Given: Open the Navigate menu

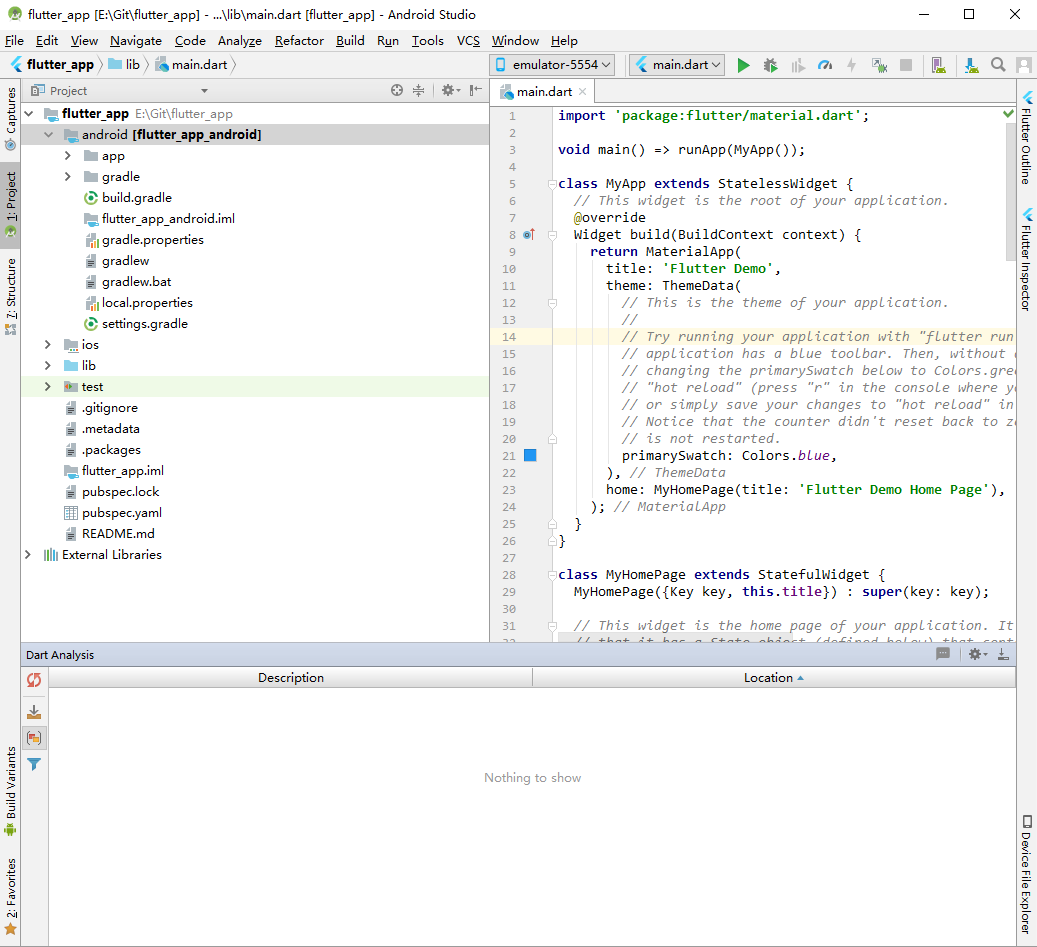Looking at the screenshot, I should [x=136, y=41].
